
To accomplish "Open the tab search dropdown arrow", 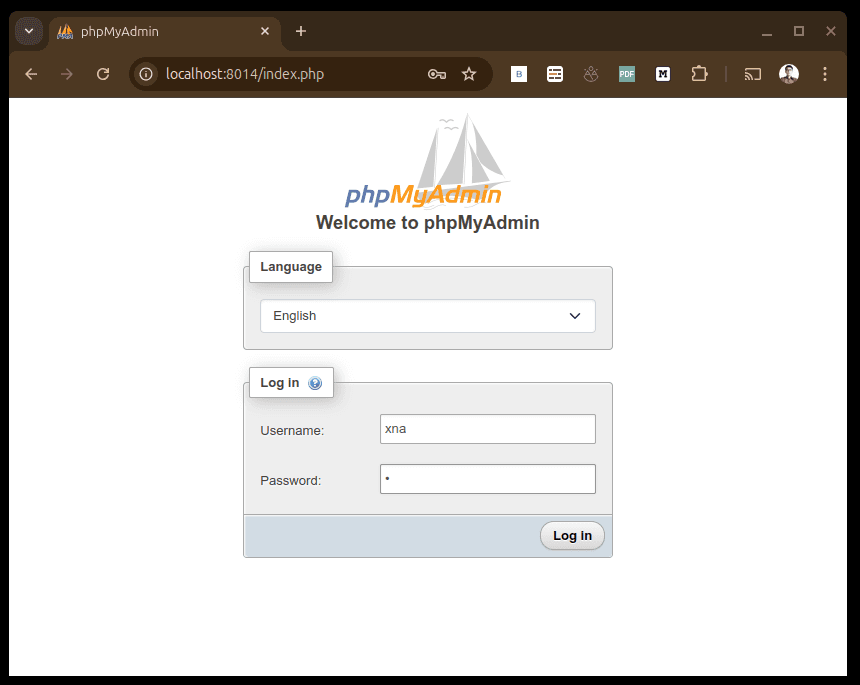I will 29,31.
